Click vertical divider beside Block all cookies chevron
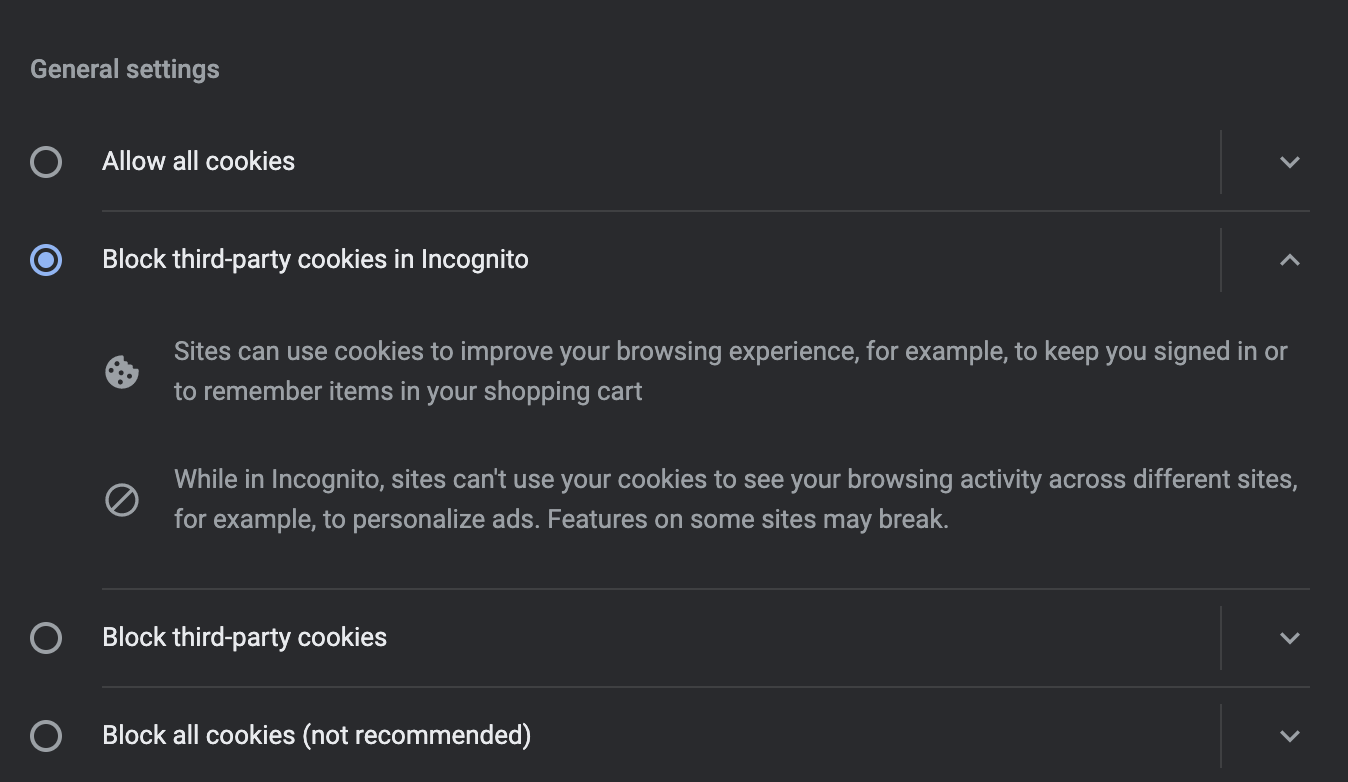This screenshot has height=782, width=1348. pyautogui.click(x=1221, y=736)
